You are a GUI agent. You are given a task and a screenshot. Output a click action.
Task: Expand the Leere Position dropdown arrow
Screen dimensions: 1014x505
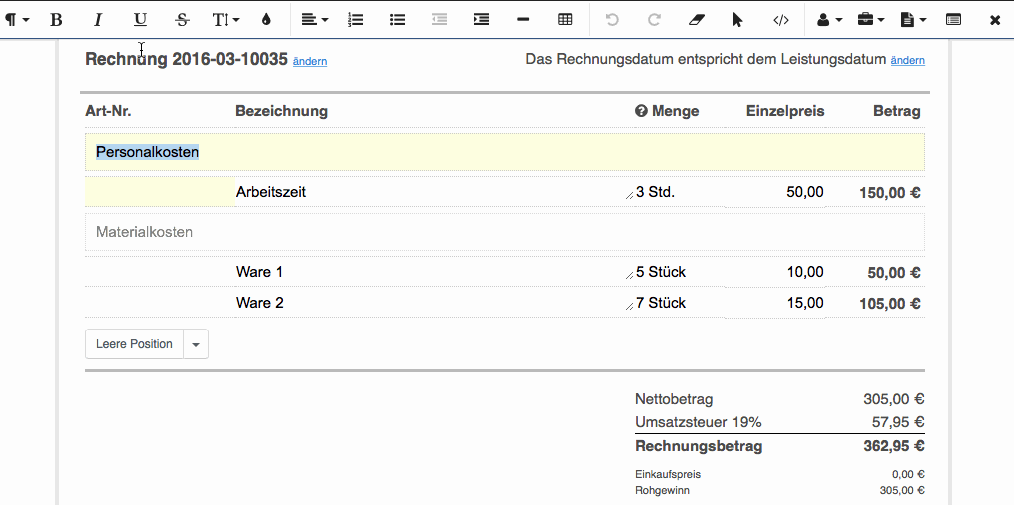click(196, 344)
